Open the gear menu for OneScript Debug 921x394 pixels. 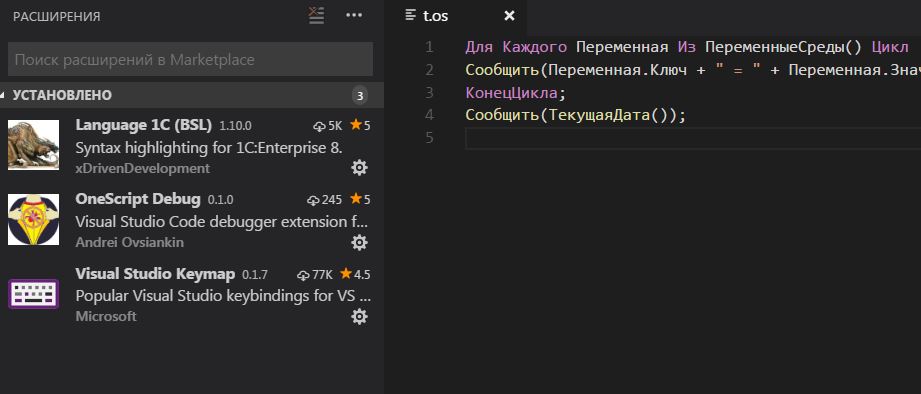359,242
